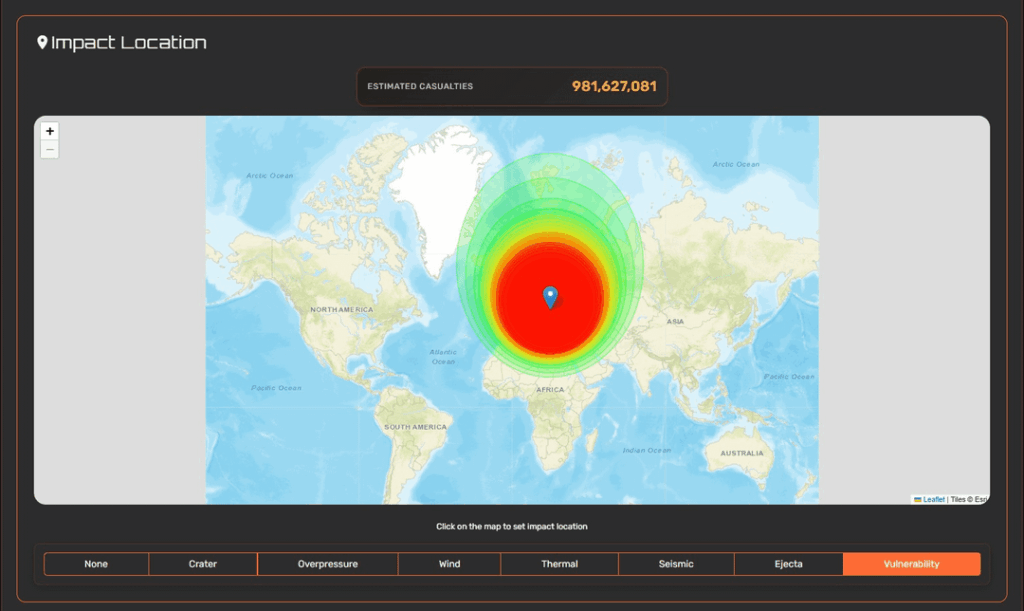
Task: Select the Wind effect tab
Action: [x=449, y=564]
